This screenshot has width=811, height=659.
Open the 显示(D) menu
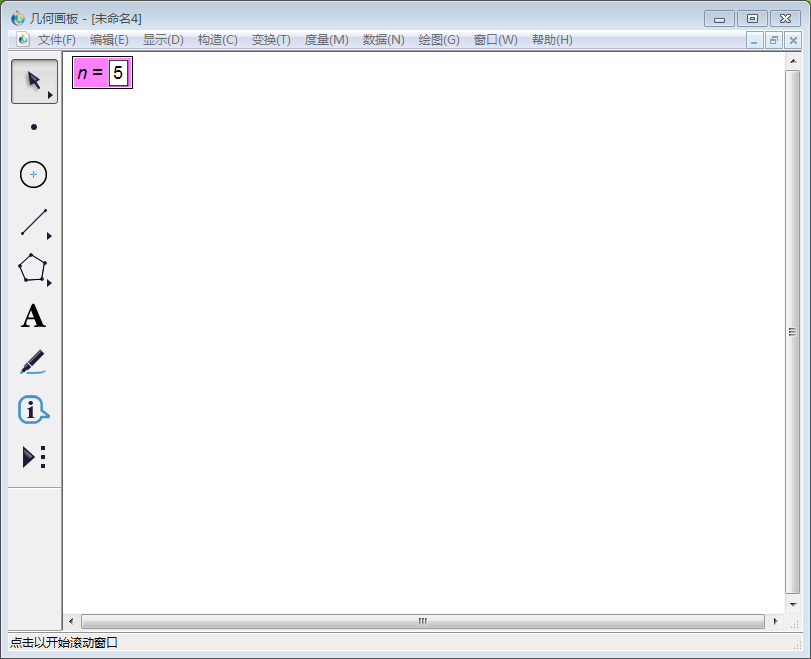pos(163,40)
